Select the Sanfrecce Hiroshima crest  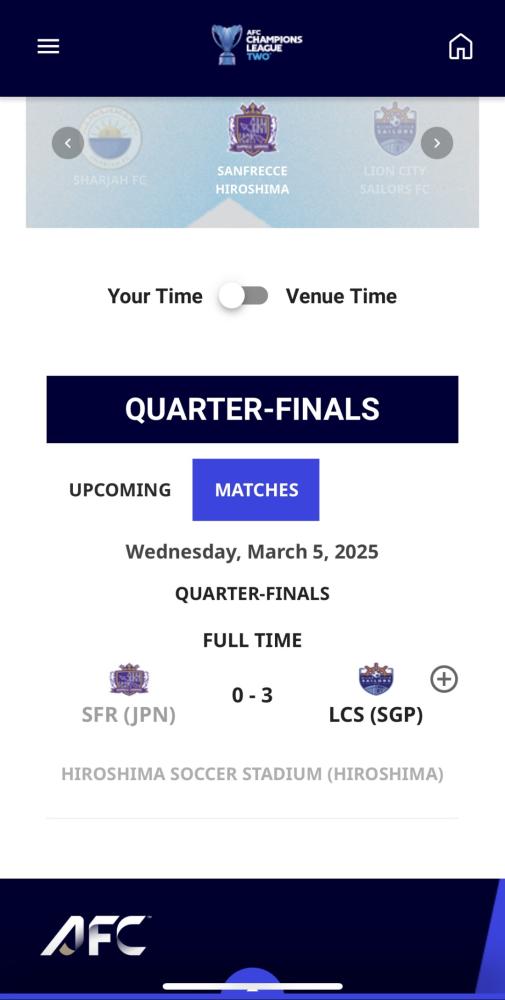252,129
